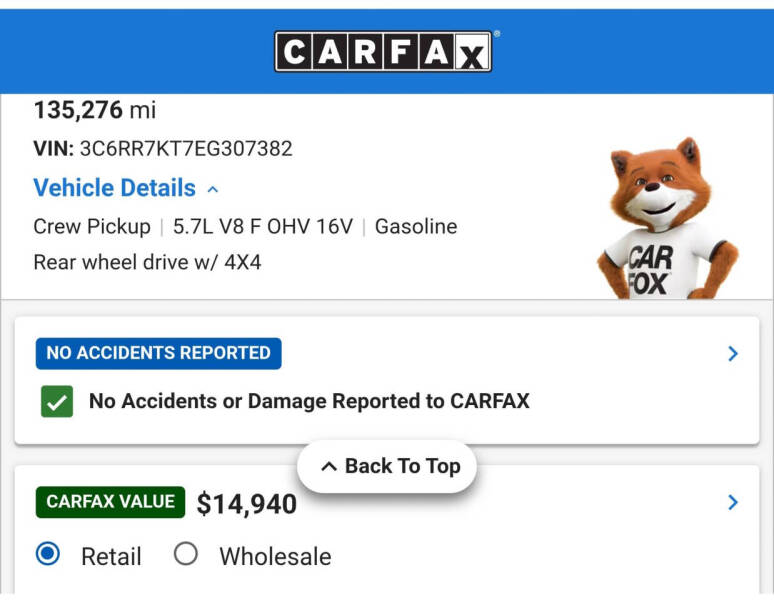Image resolution: width=774 pixels, height=600 pixels.
Task: Select the Wholesale radio button
Action: 186,554
